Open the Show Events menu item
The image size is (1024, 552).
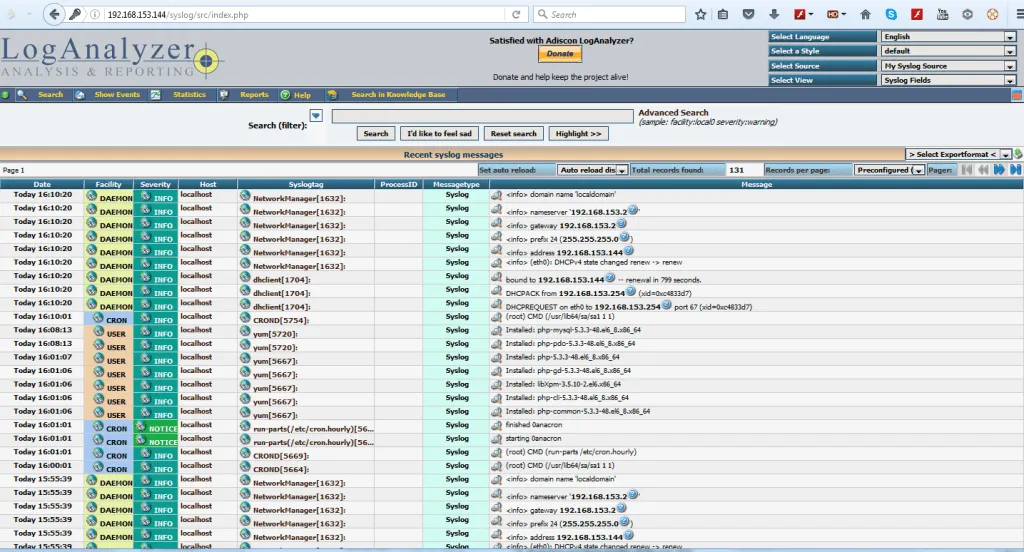tap(117, 95)
